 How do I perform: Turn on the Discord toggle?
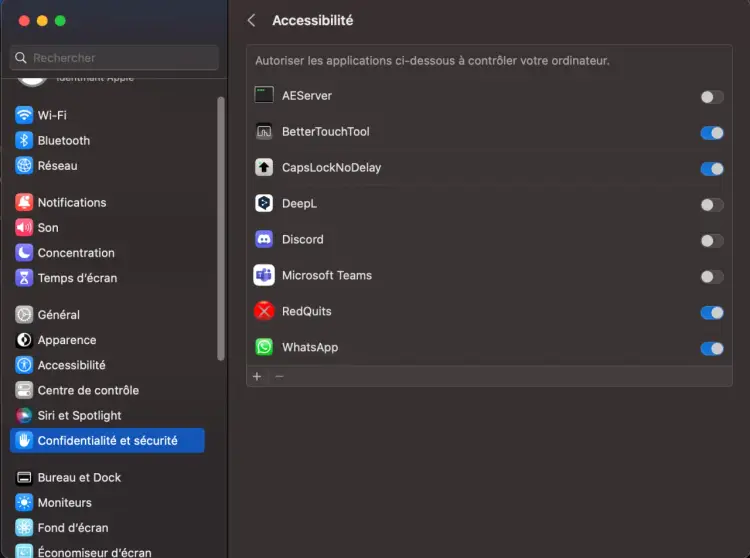(712, 241)
